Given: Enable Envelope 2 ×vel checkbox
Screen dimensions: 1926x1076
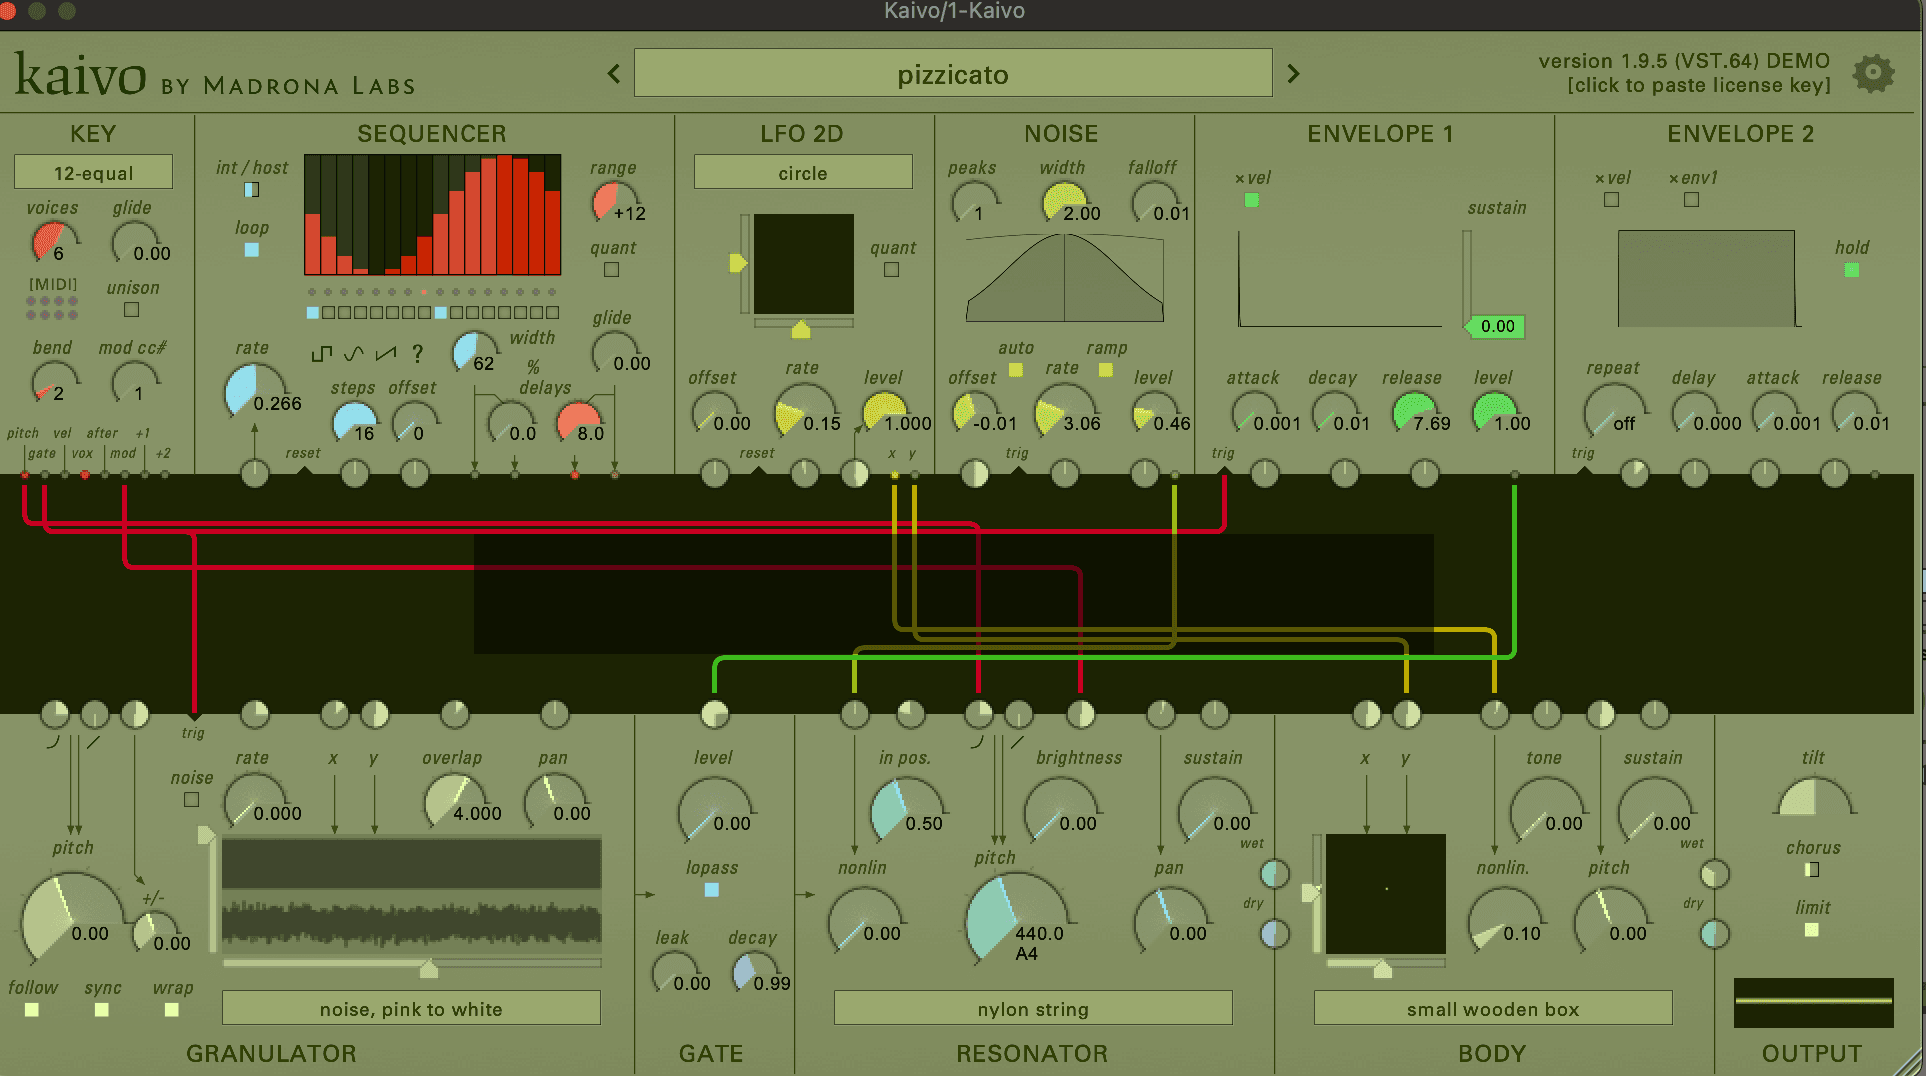Looking at the screenshot, I should (x=1612, y=200).
